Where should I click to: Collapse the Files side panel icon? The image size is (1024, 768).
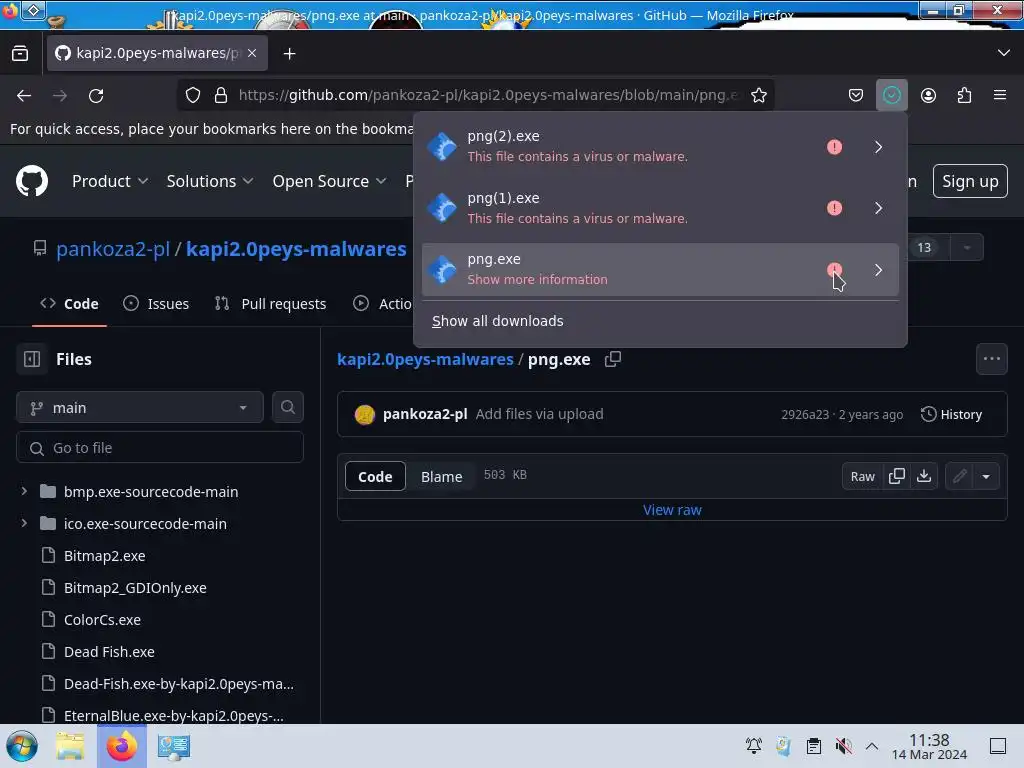tap(32, 359)
